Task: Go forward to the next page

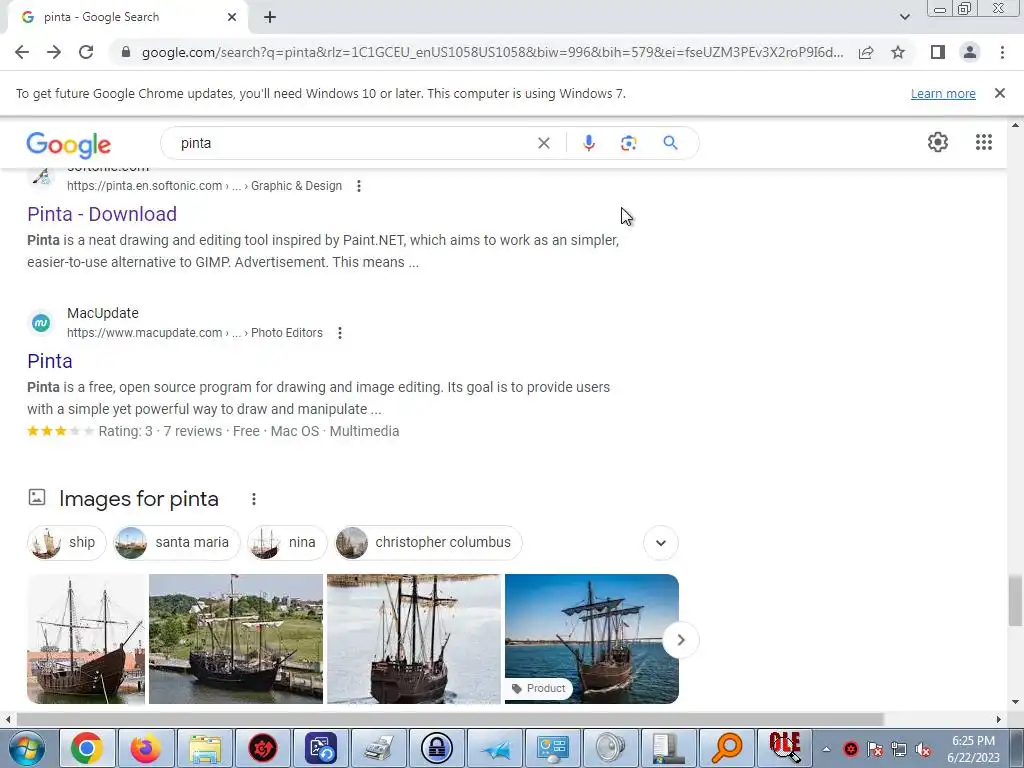Action: 54,52
